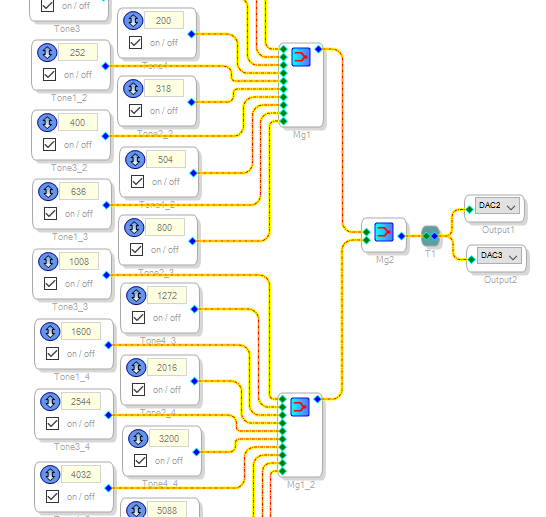Viewport: 546px width, 517px height.
Task: Toggle on/off checkbox for 4032 tone
Action: pos(53,496)
